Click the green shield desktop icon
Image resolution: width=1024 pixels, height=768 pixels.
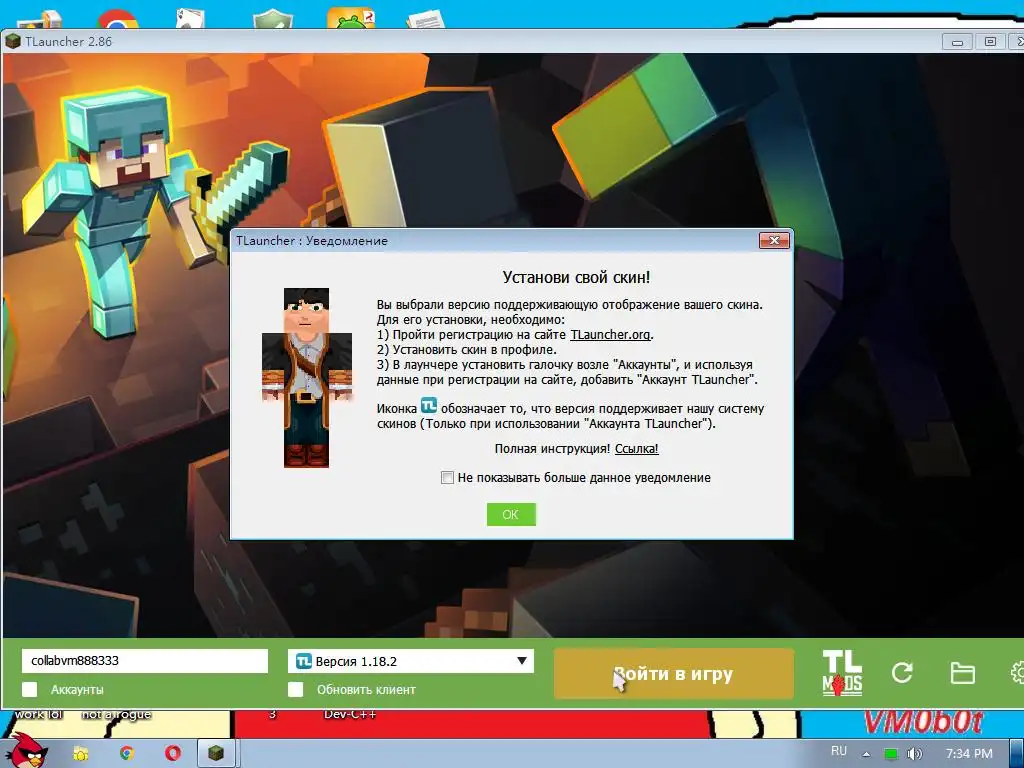coord(273,18)
